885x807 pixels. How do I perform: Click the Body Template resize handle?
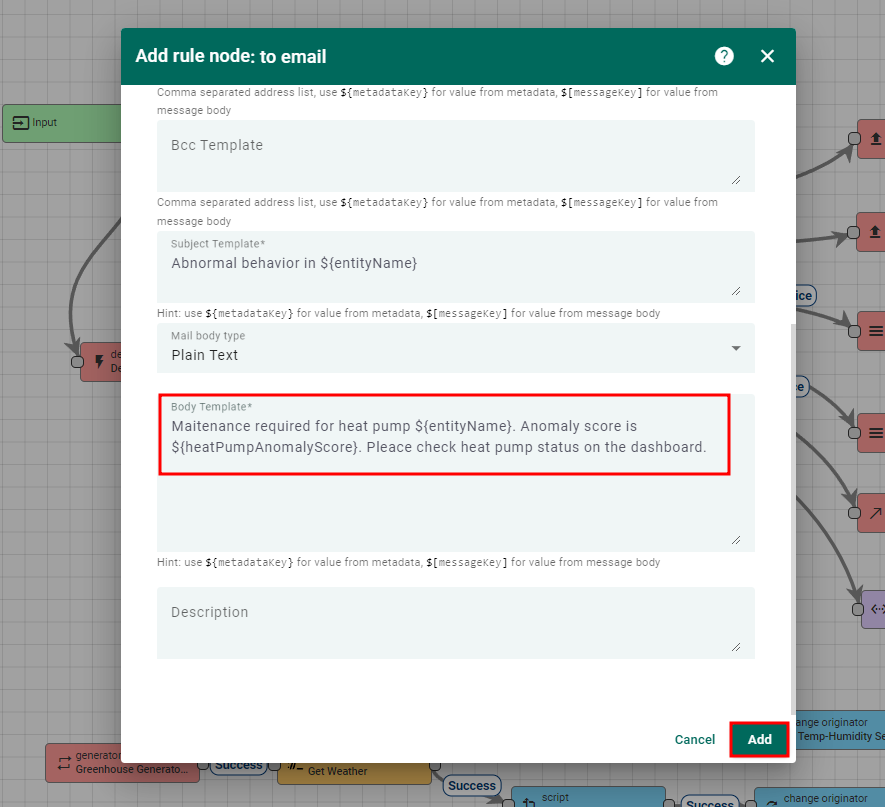(x=736, y=539)
